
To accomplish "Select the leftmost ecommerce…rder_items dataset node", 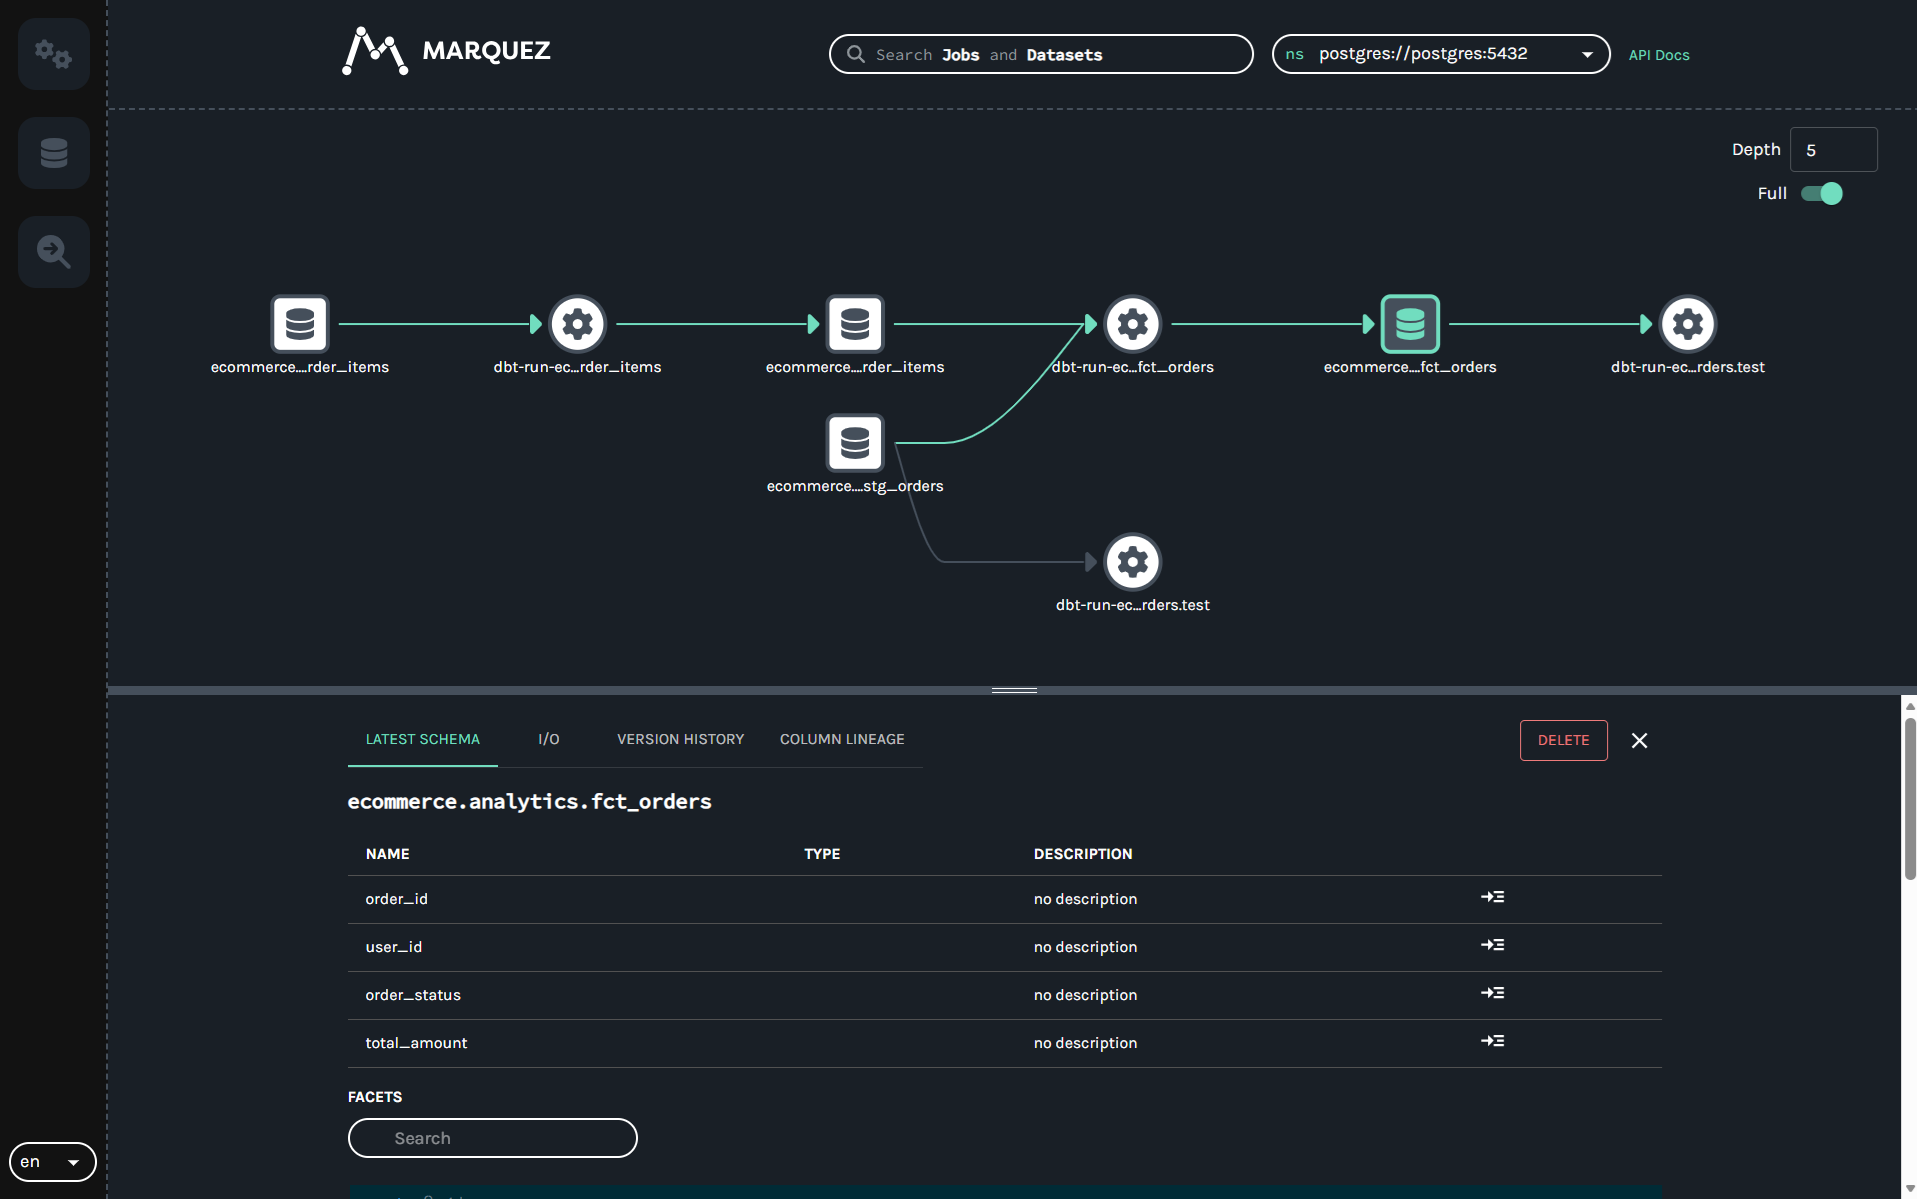I will pos(300,324).
